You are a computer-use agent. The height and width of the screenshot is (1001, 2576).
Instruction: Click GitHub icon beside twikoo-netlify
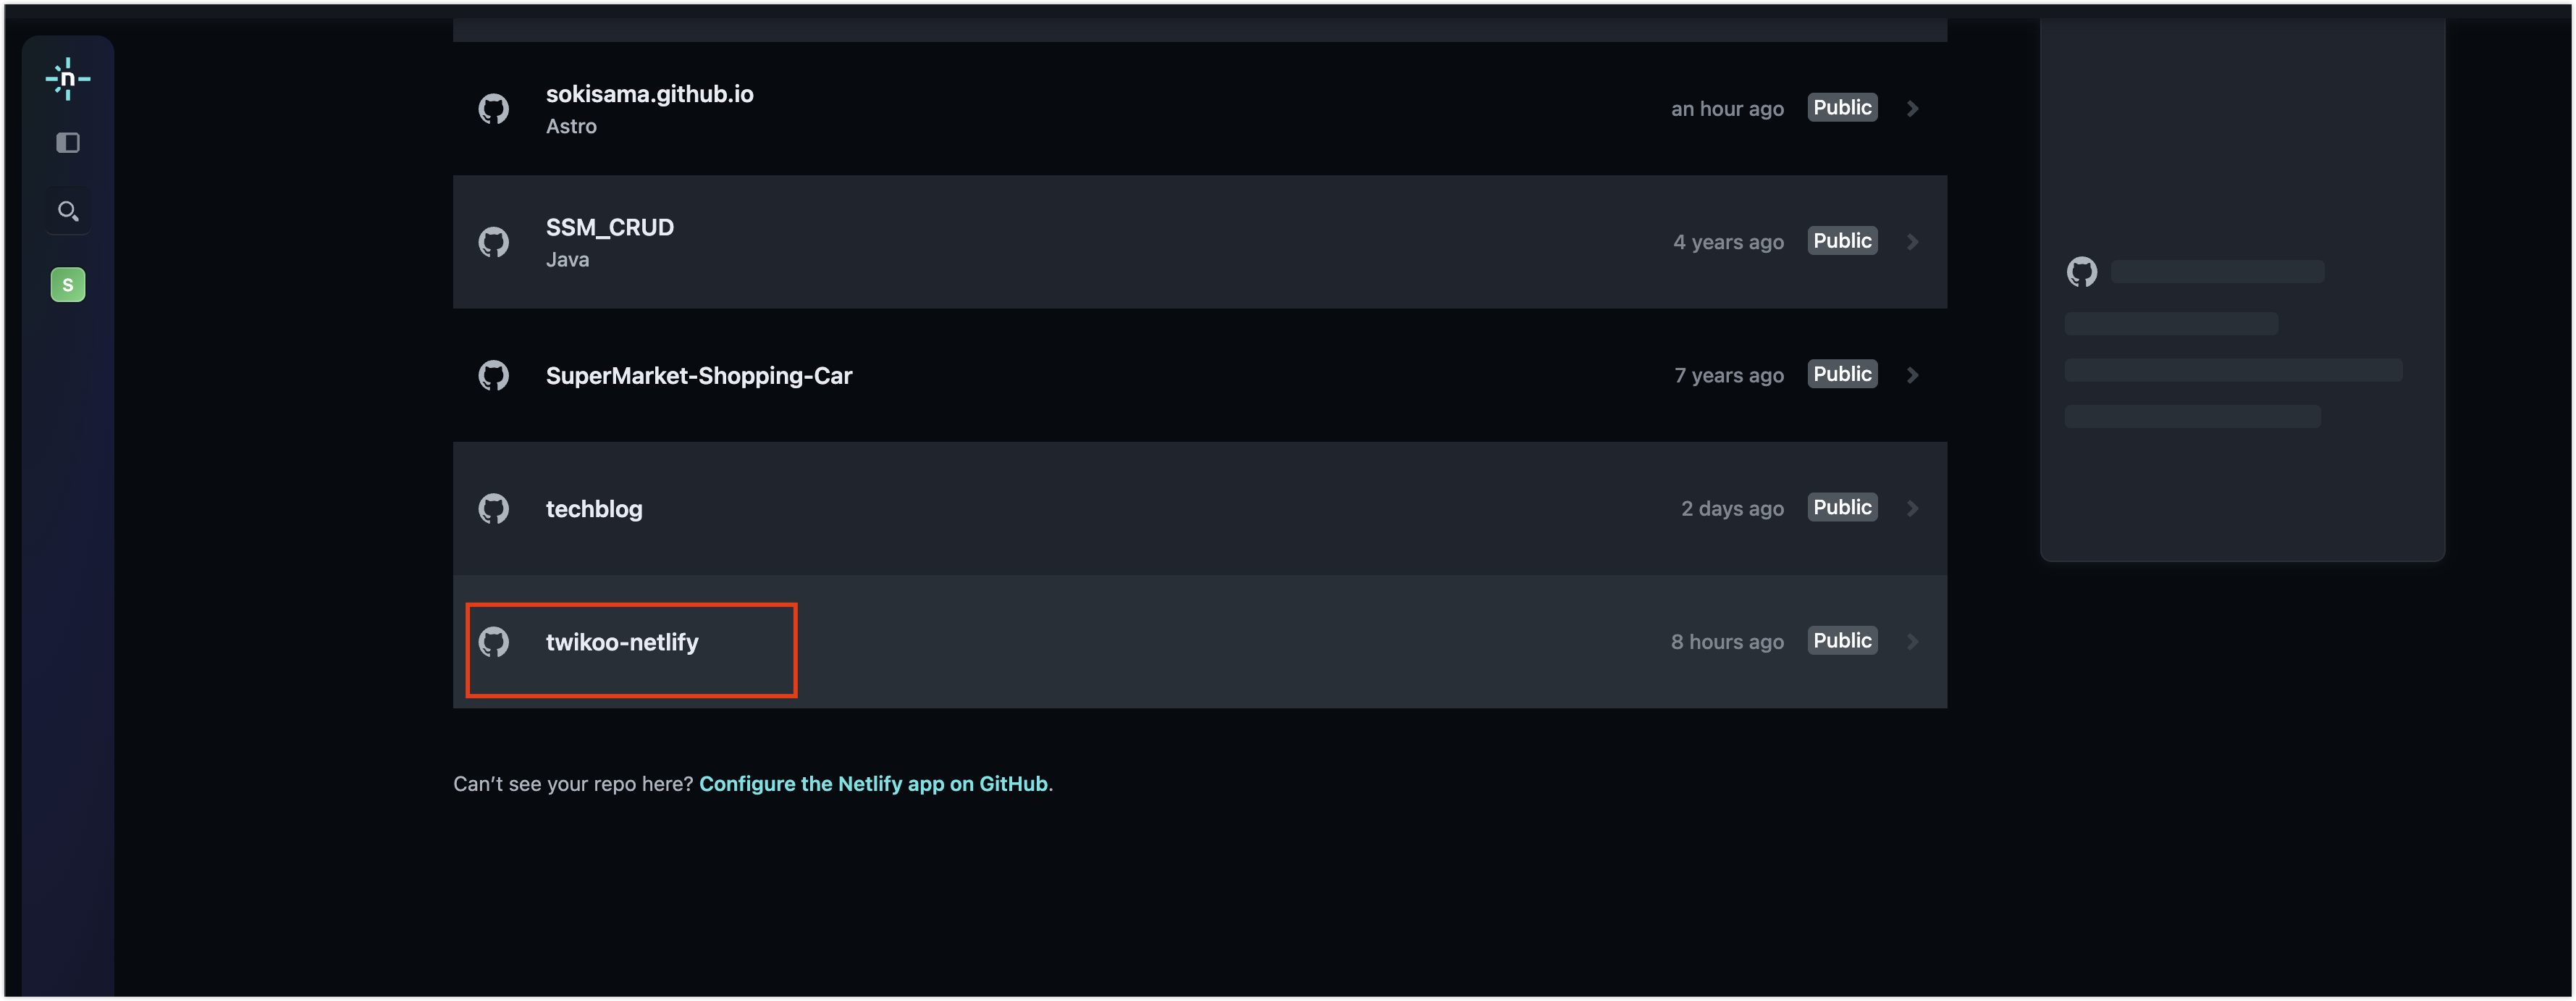pos(494,642)
